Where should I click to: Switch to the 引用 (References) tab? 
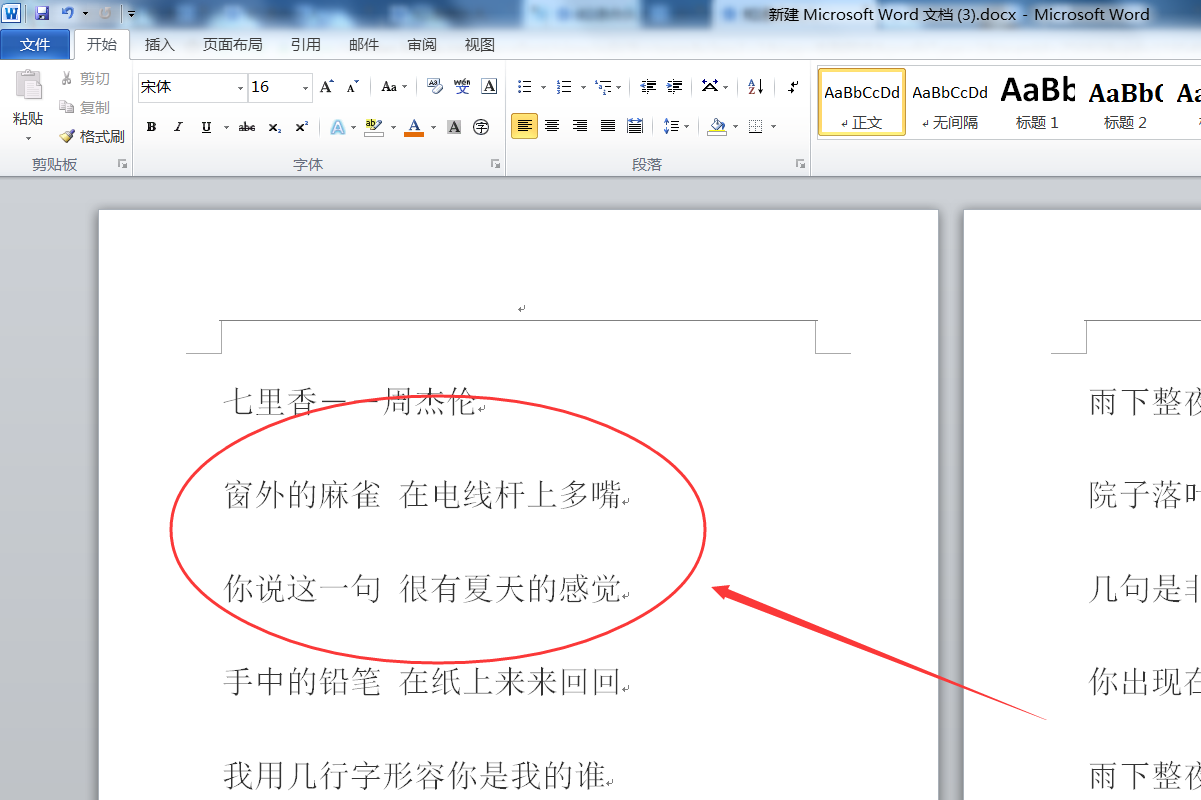[x=305, y=45]
